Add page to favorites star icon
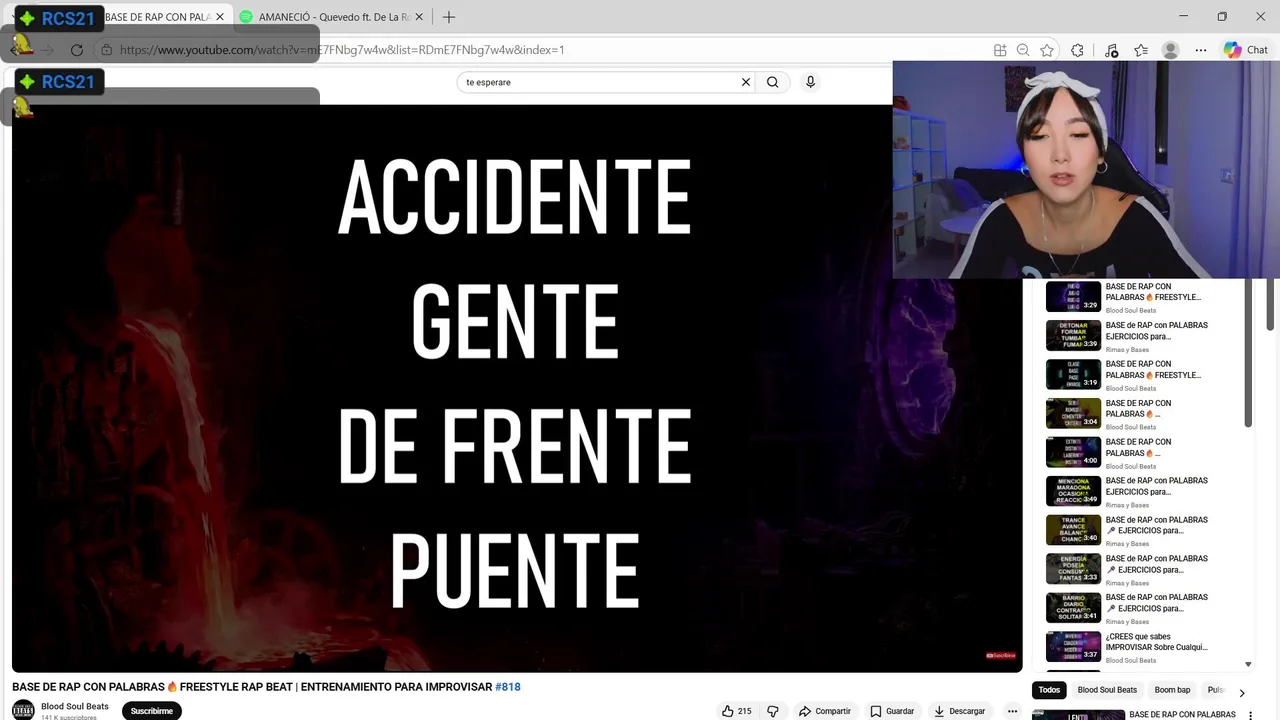This screenshot has height=720, width=1280. (x=1047, y=50)
